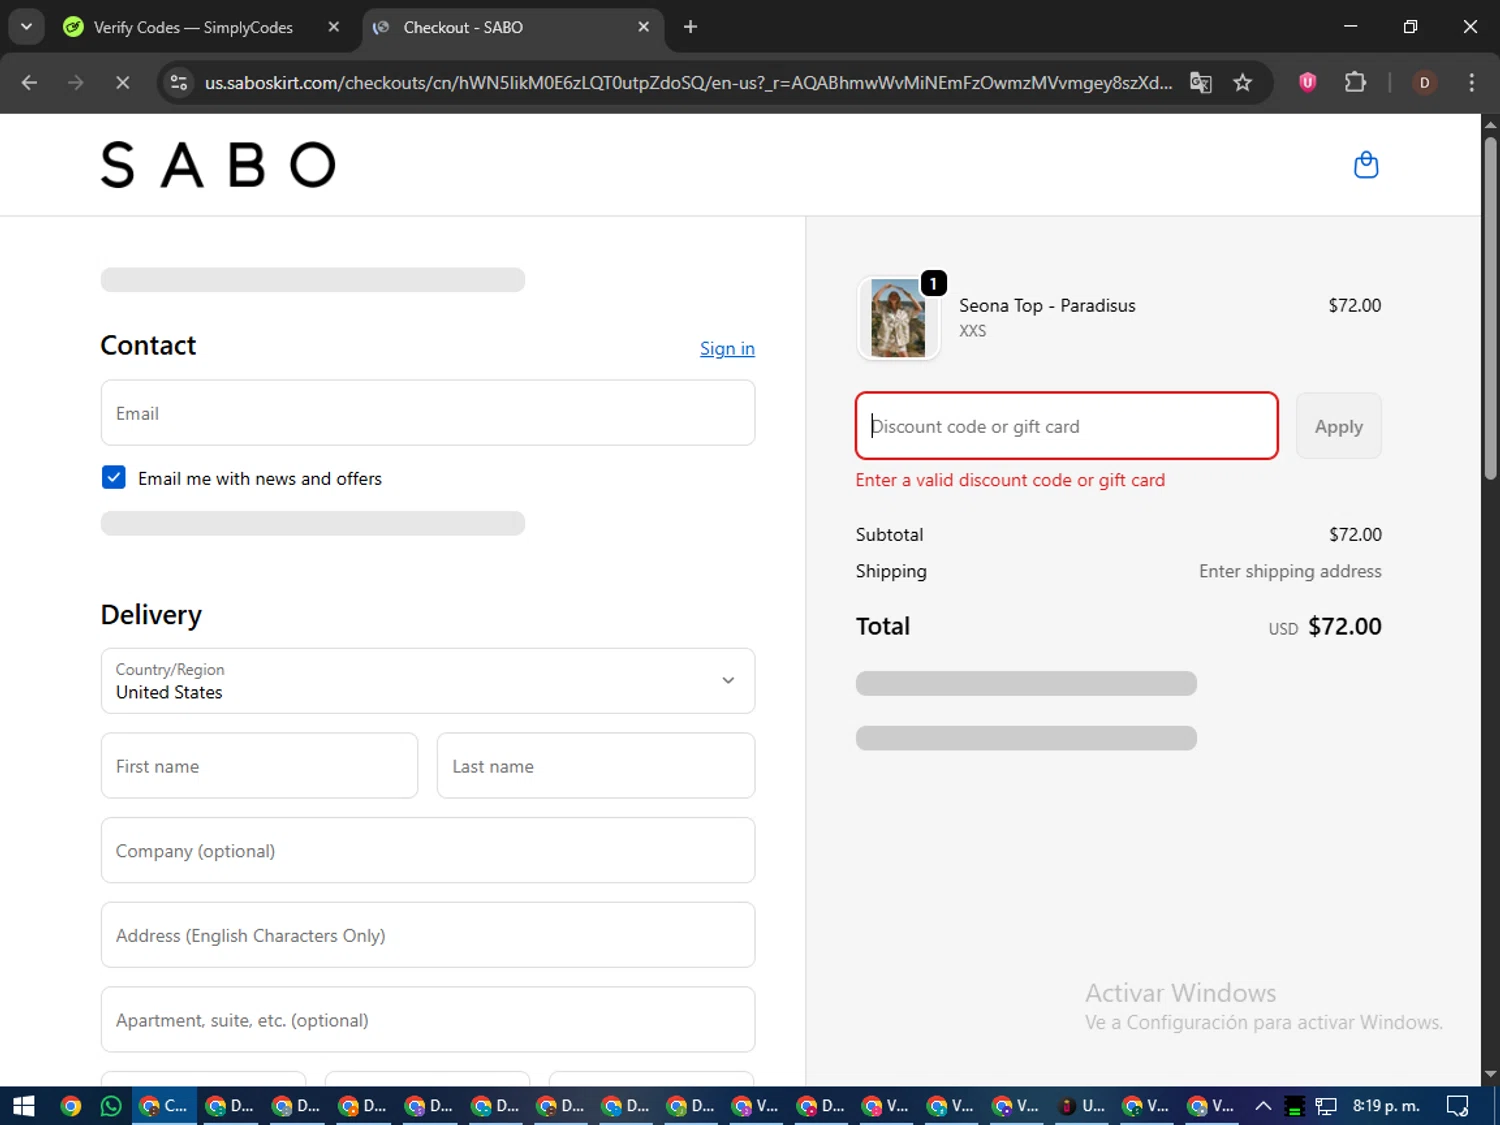Show hidden system tray icons

(x=1263, y=1106)
